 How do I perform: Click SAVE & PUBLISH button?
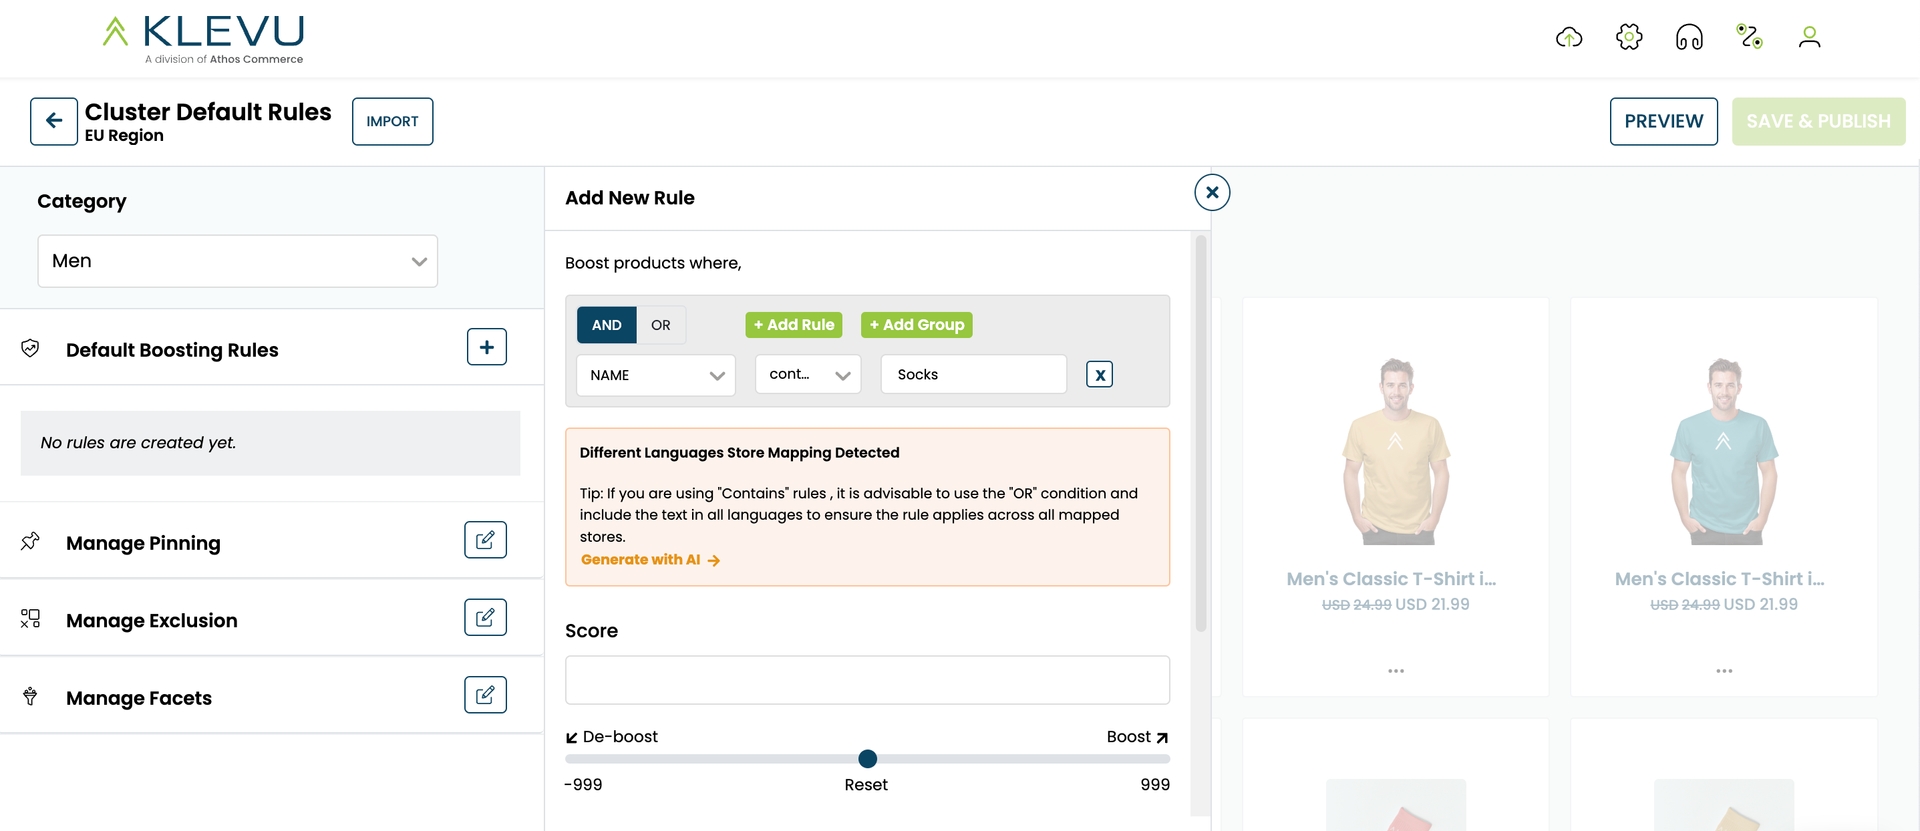[1819, 121]
